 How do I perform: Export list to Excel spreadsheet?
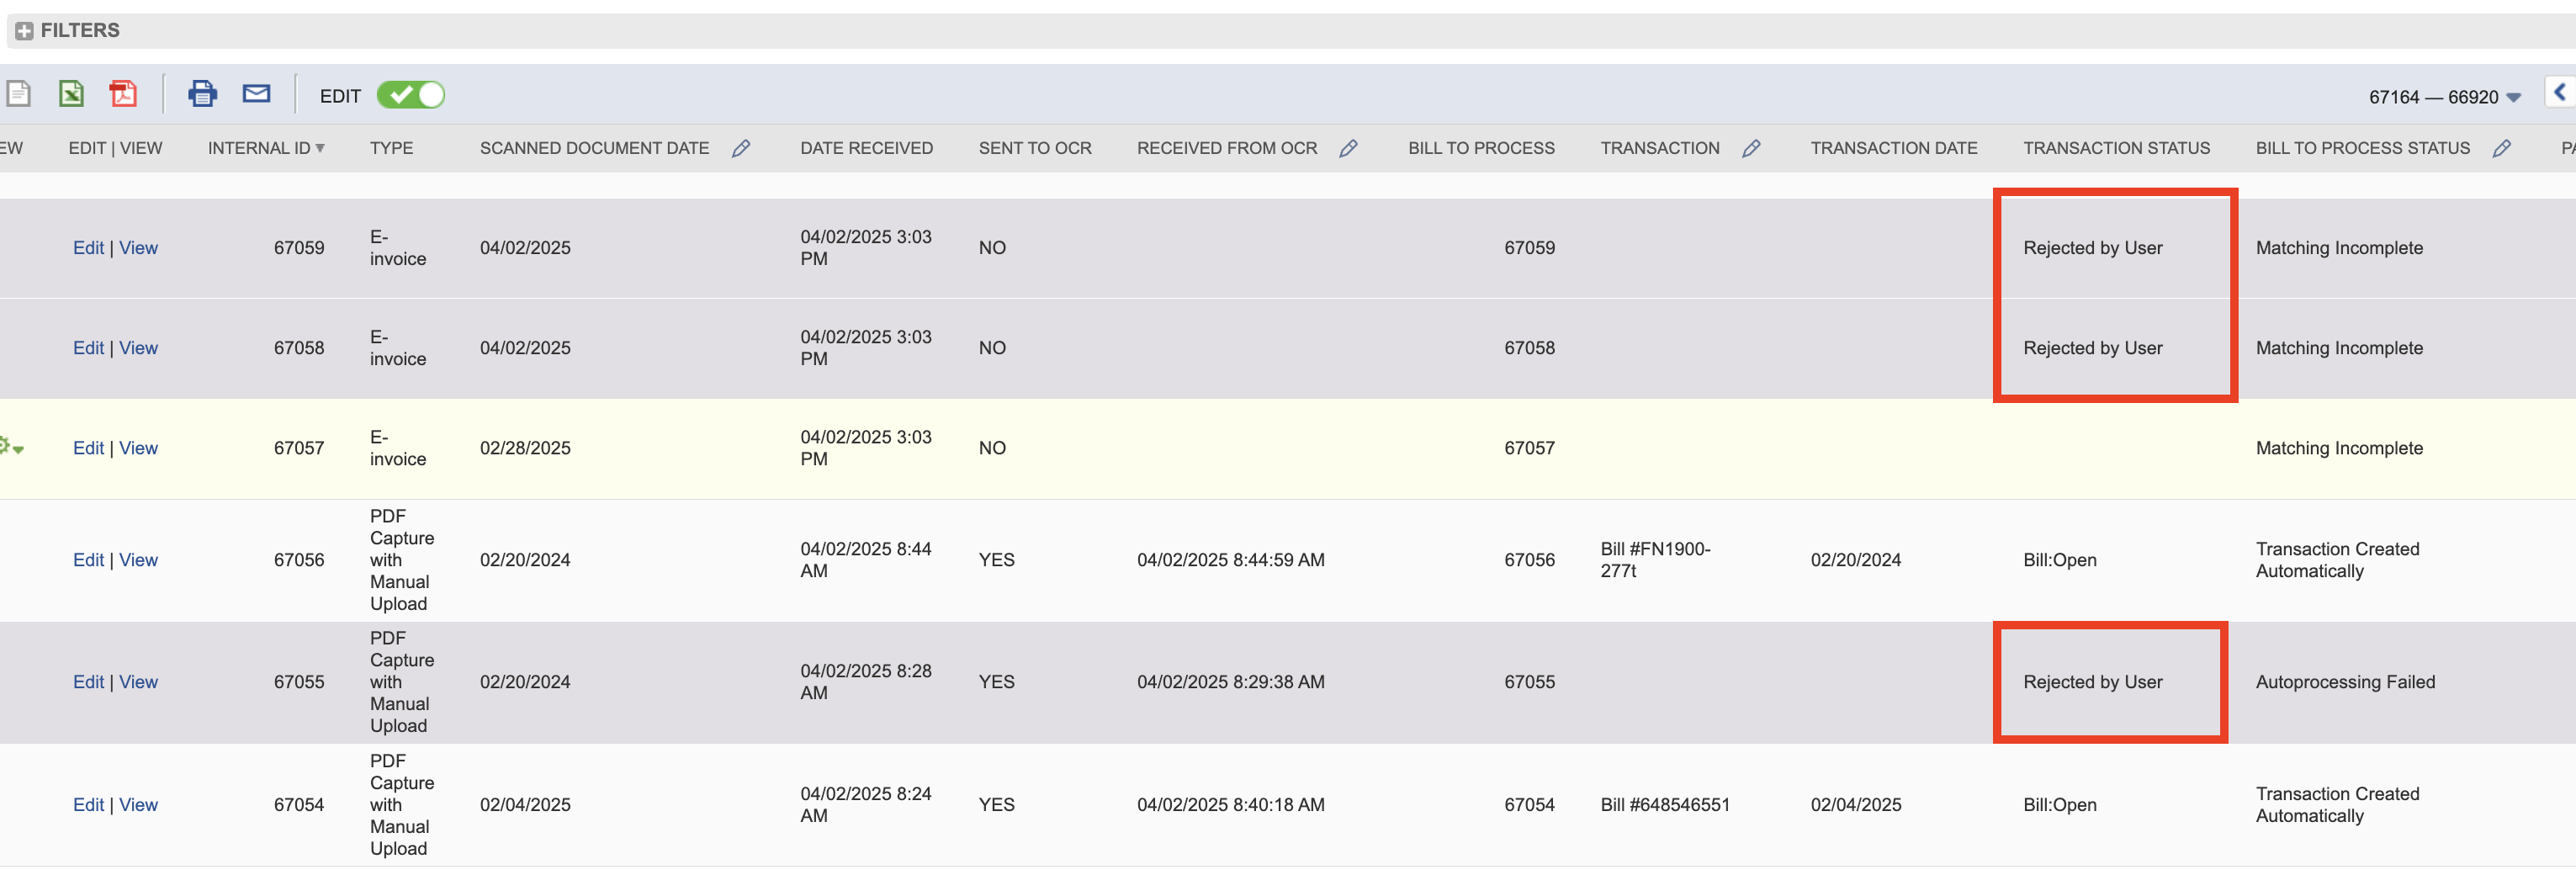coord(71,94)
